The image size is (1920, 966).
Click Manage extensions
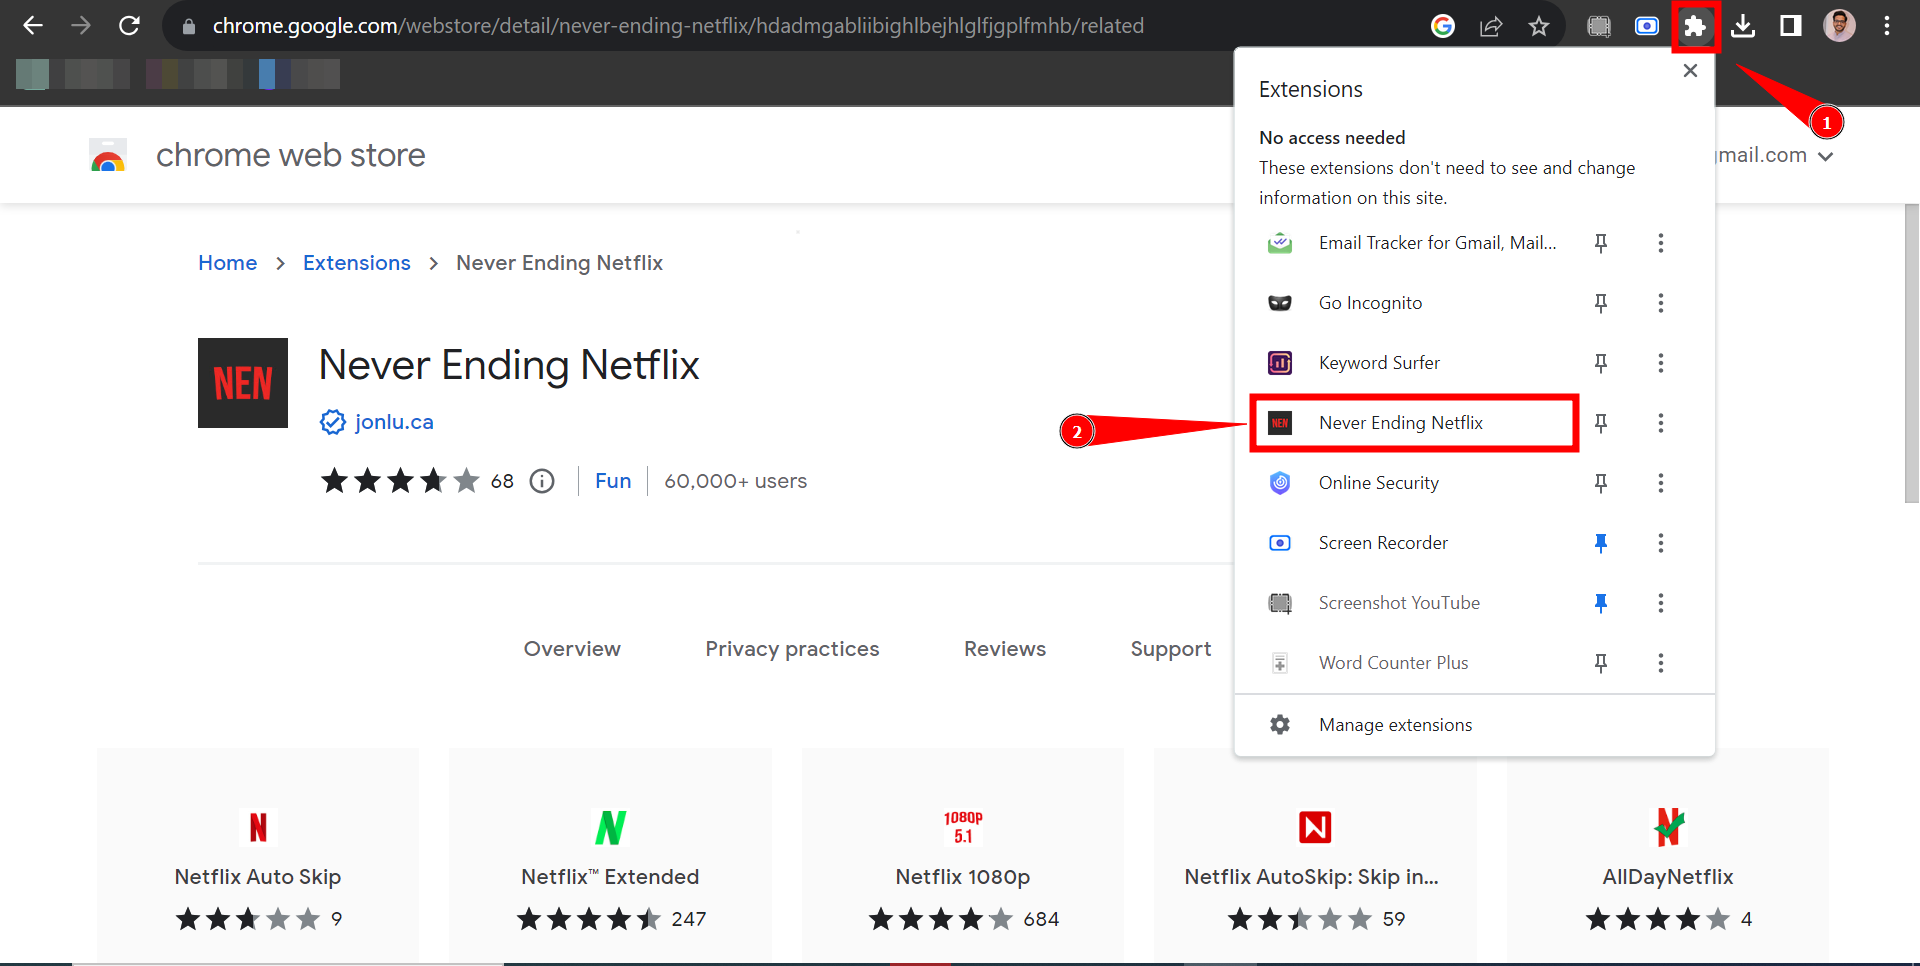pos(1395,724)
